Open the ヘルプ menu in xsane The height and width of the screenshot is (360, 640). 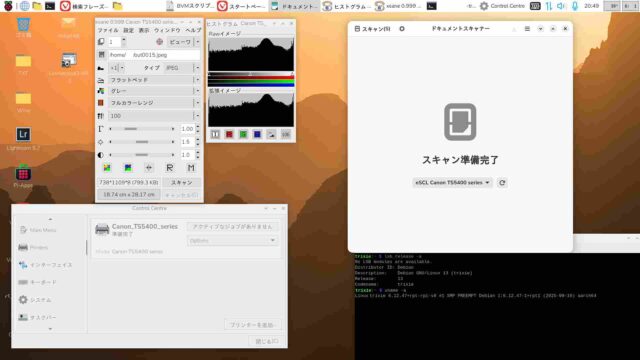(193, 30)
